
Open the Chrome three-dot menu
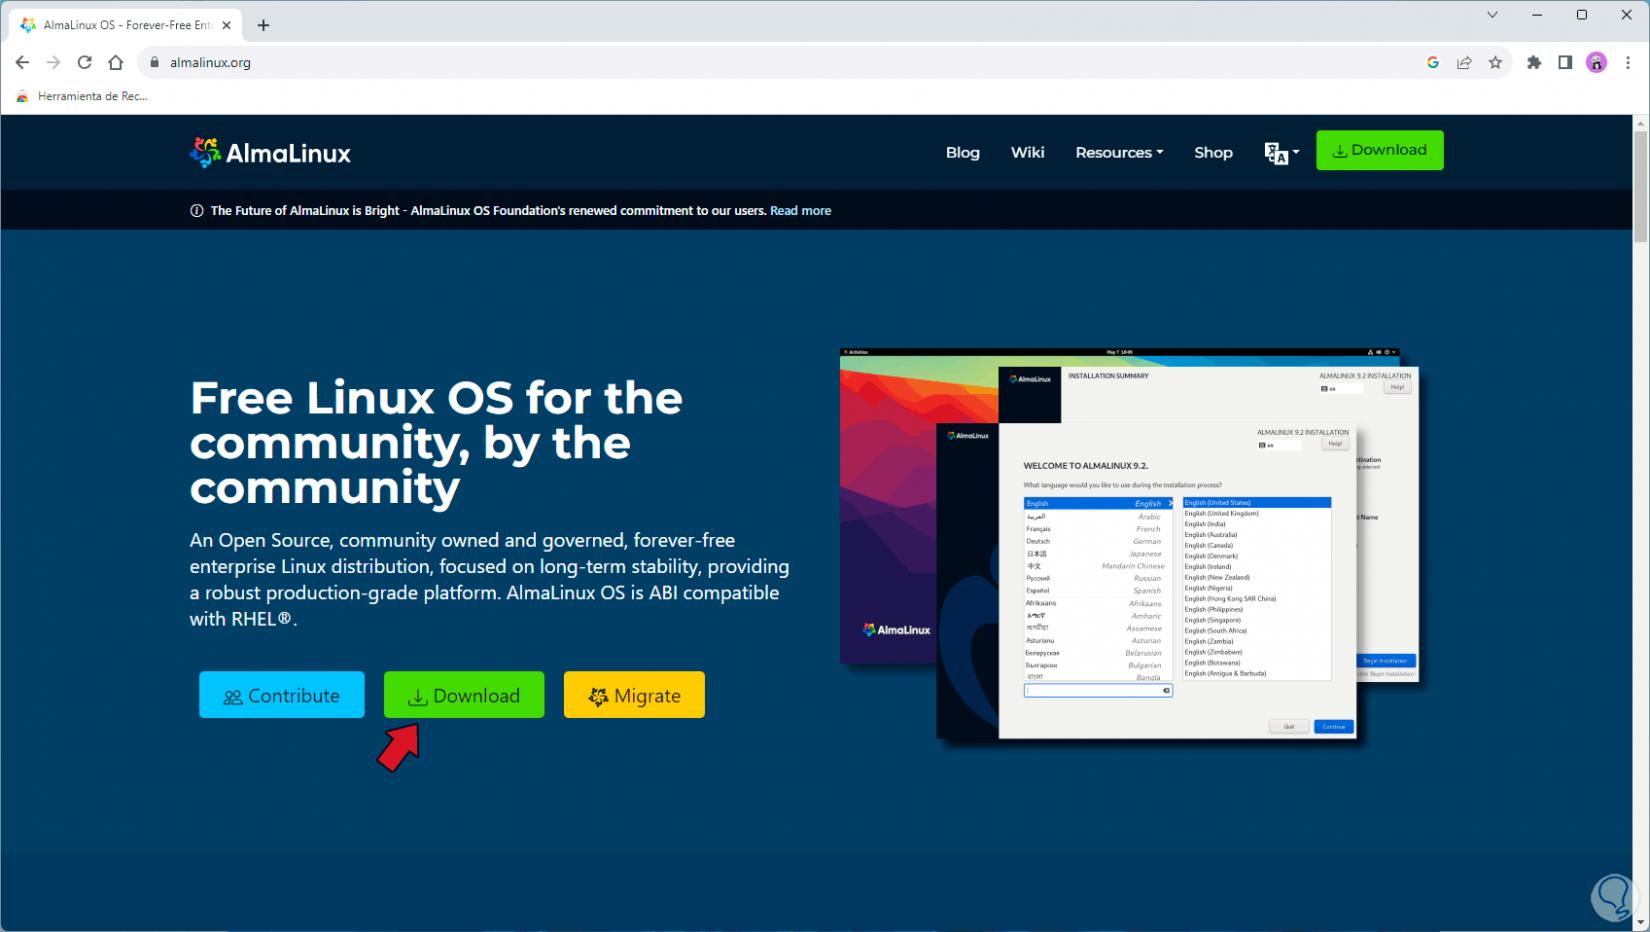tap(1628, 62)
